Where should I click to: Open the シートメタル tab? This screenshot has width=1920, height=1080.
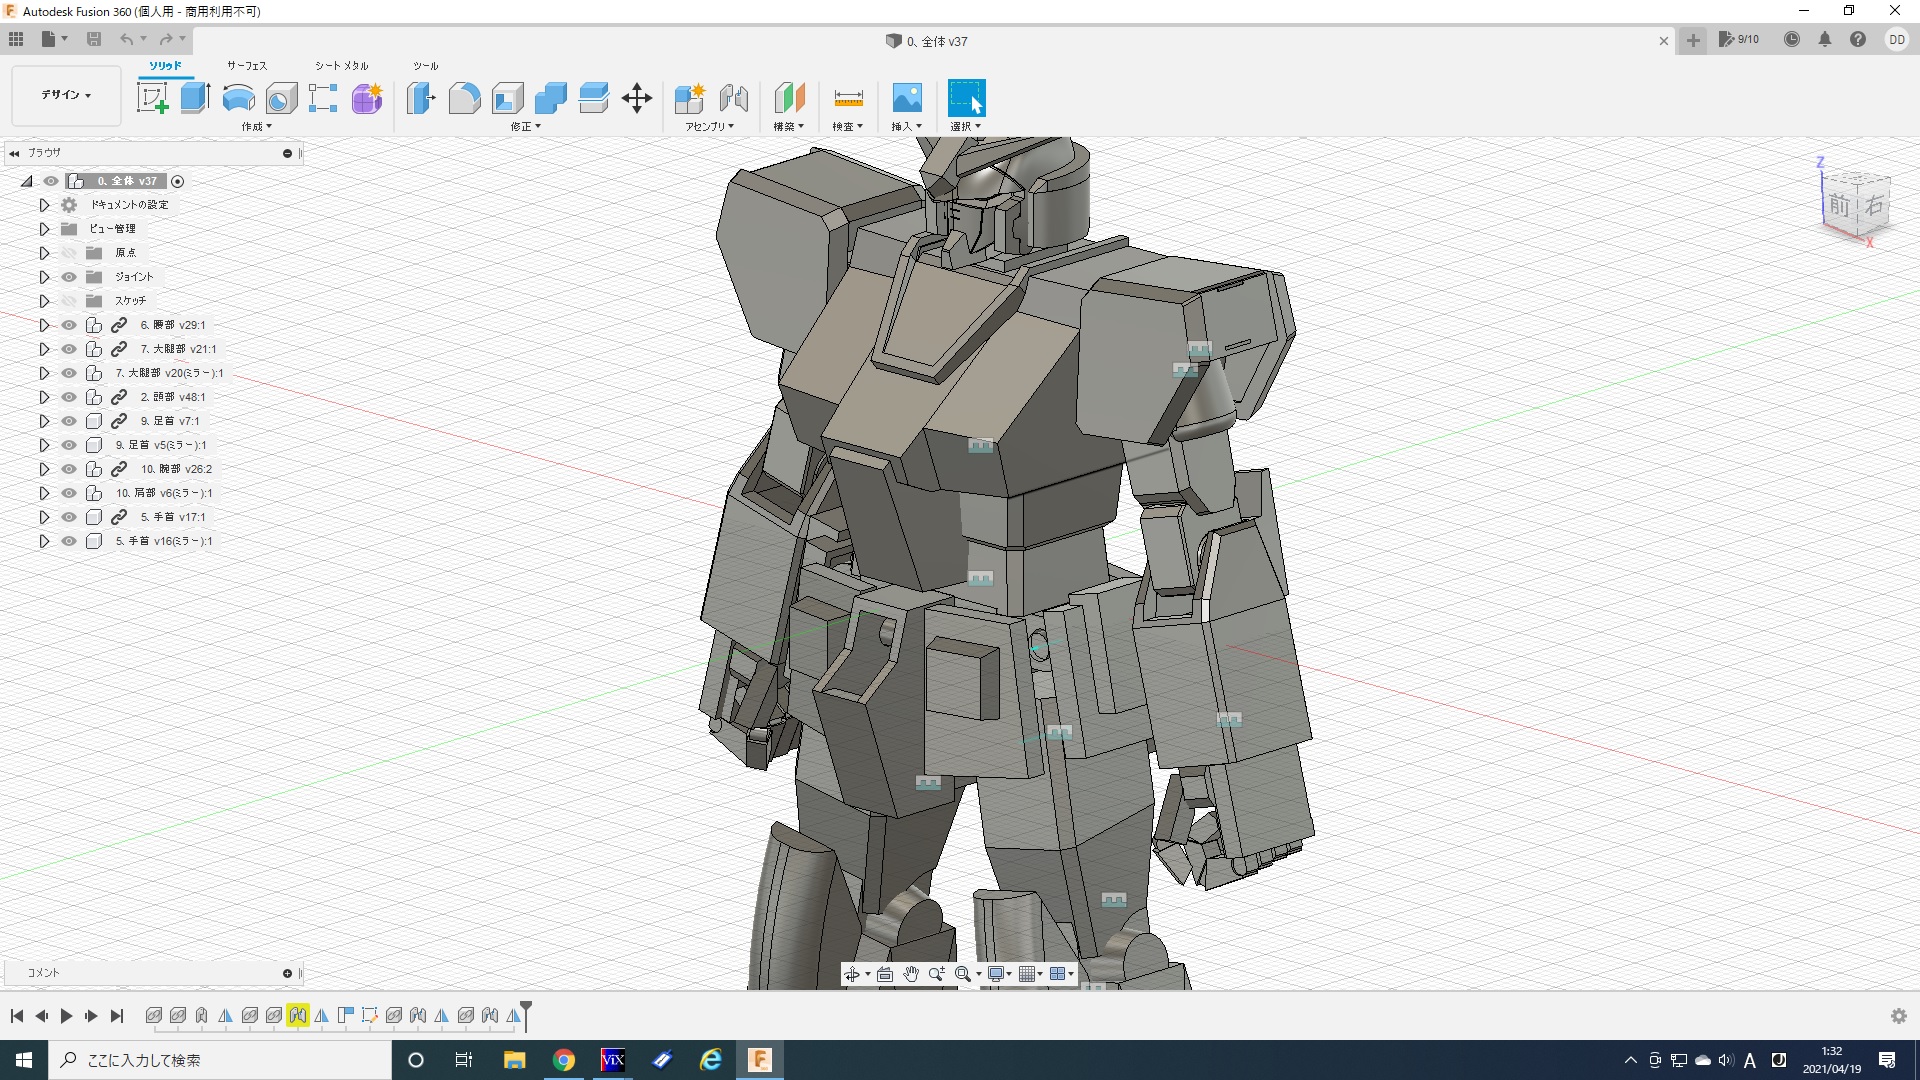[x=341, y=66]
